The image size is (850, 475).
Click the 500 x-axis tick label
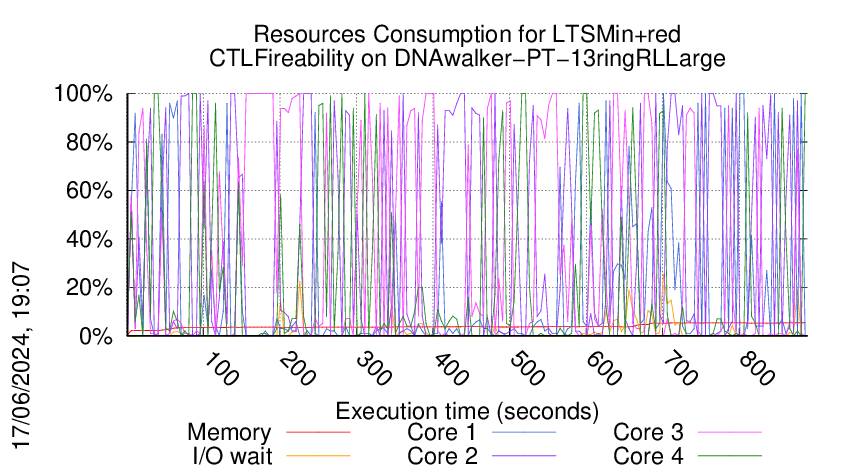pyautogui.click(x=527, y=369)
